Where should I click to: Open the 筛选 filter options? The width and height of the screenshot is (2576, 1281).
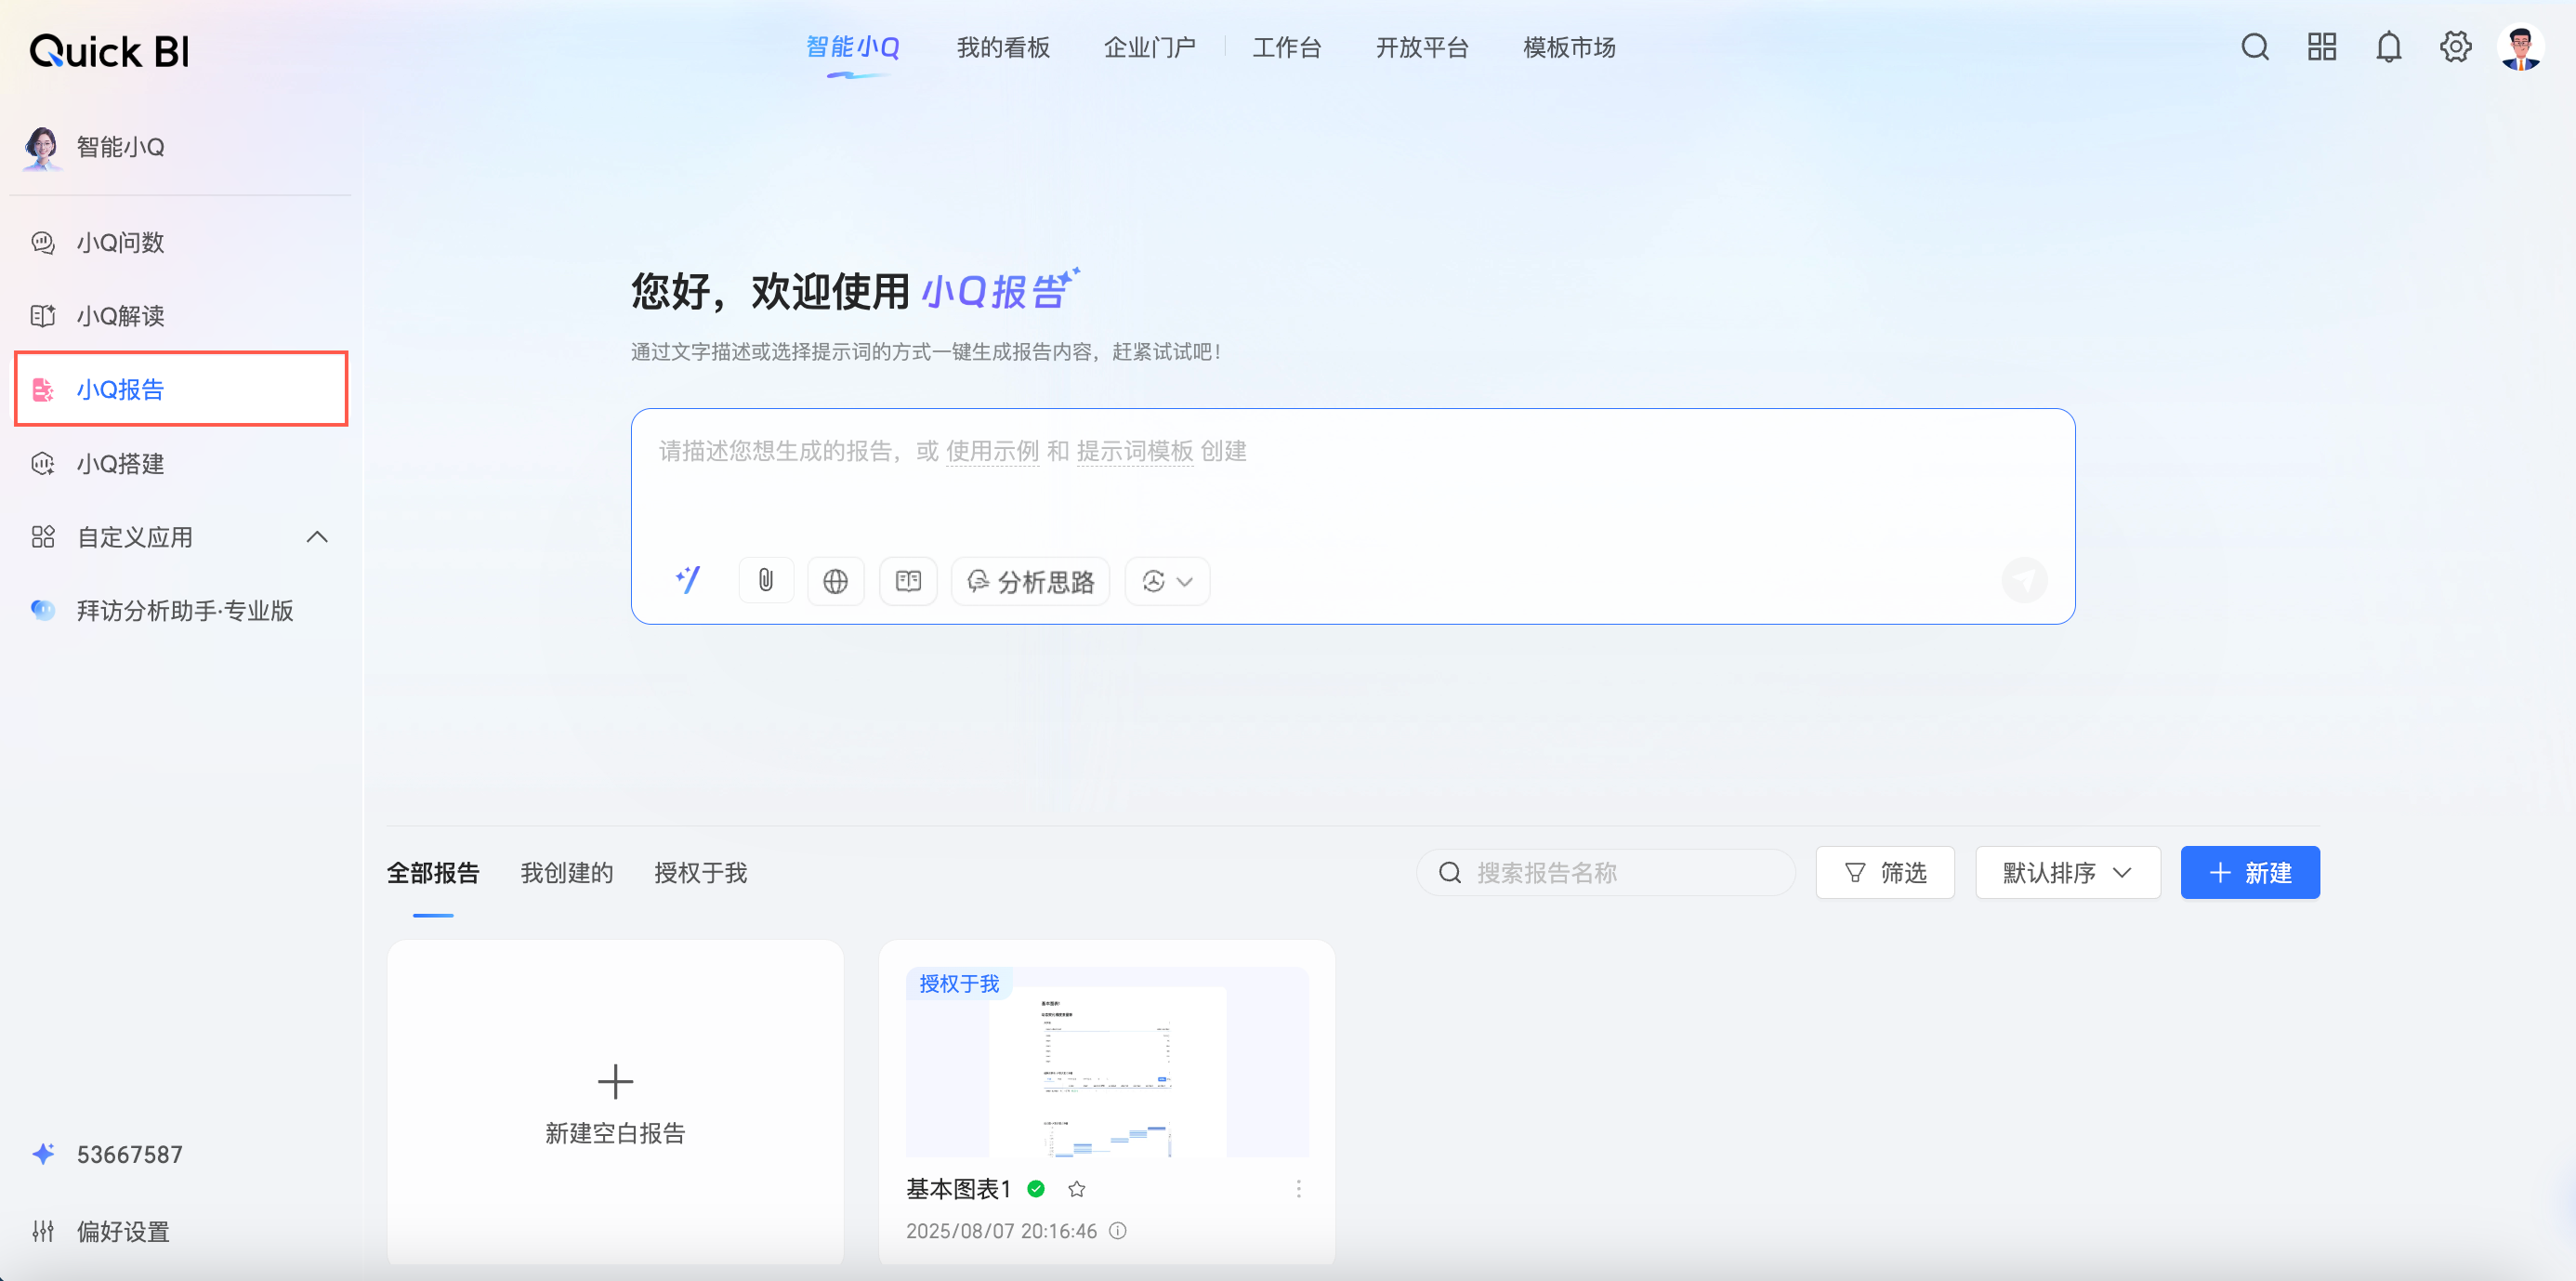[x=1884, y=873]
